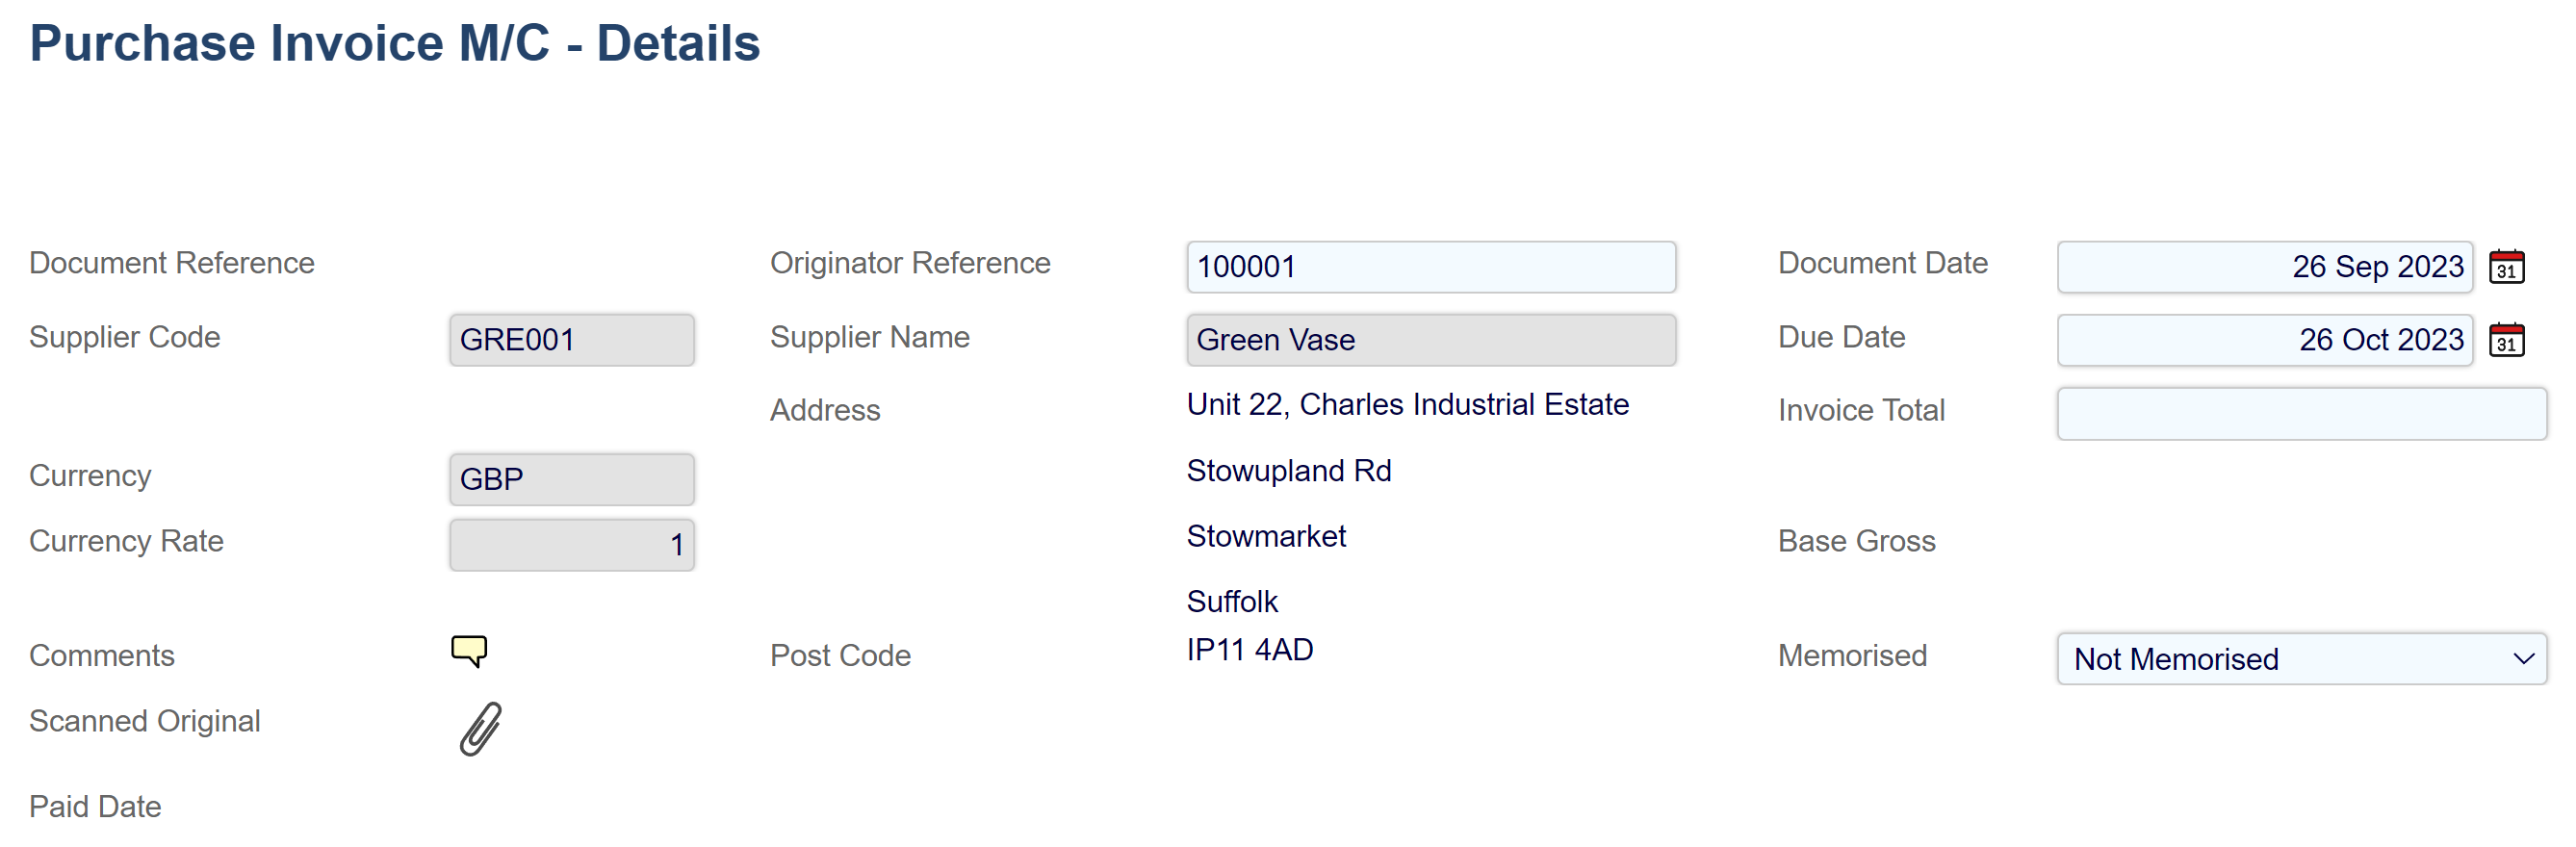2576x847 pixels.
Task: Click the Currency Rate field
Action: [571, 545]
